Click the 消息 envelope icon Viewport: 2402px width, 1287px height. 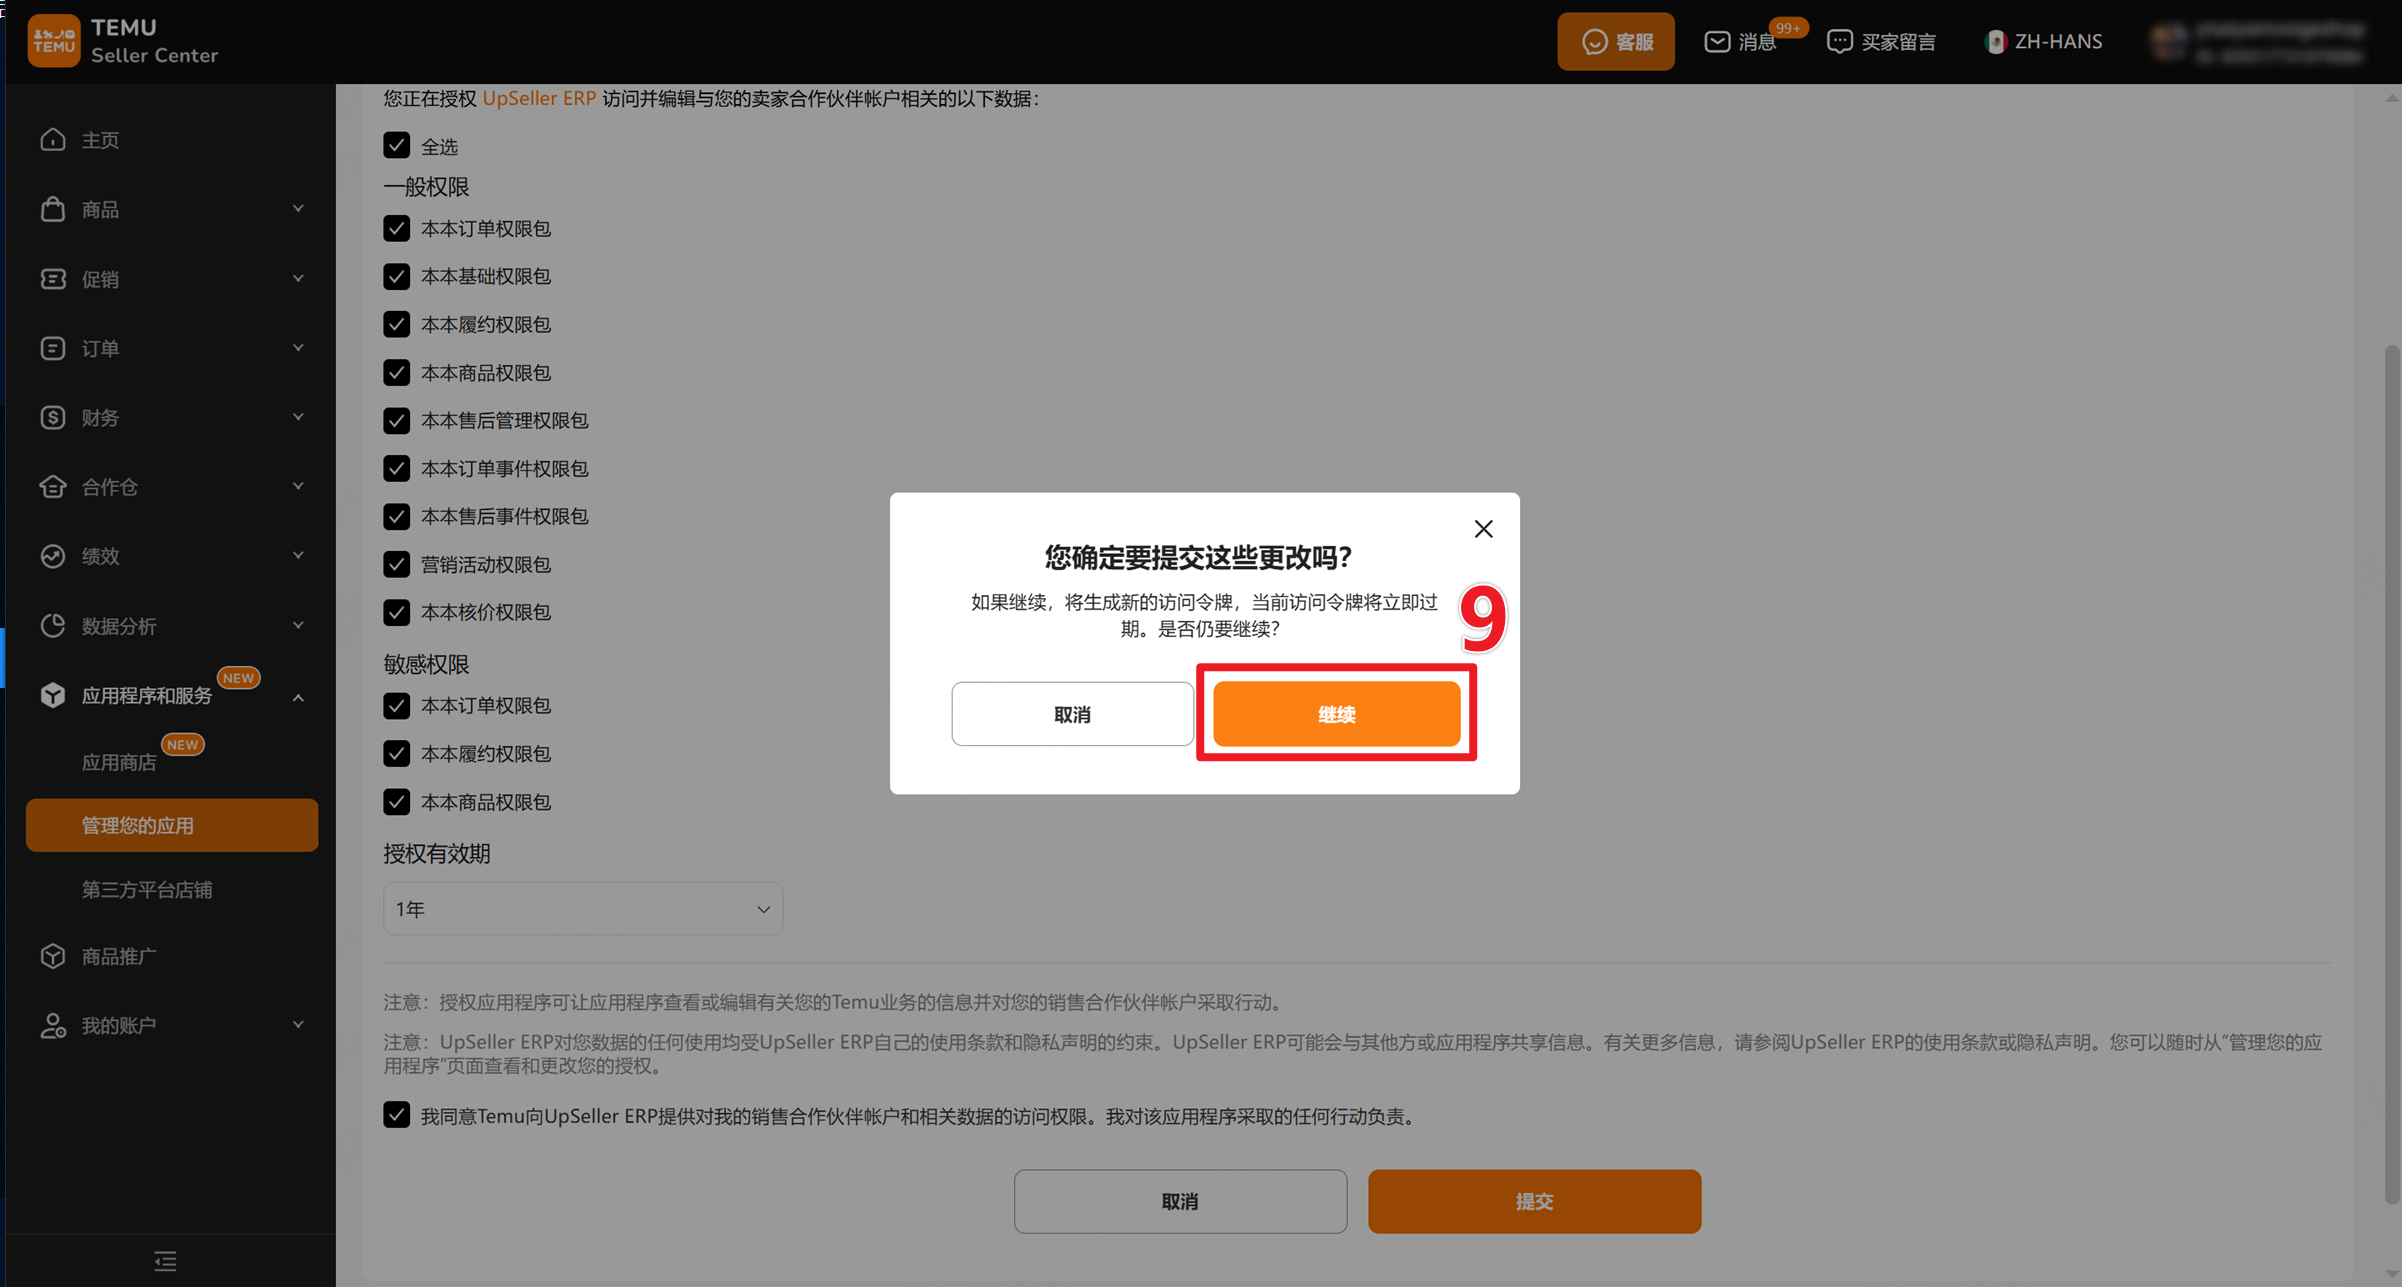point(1716,41)
